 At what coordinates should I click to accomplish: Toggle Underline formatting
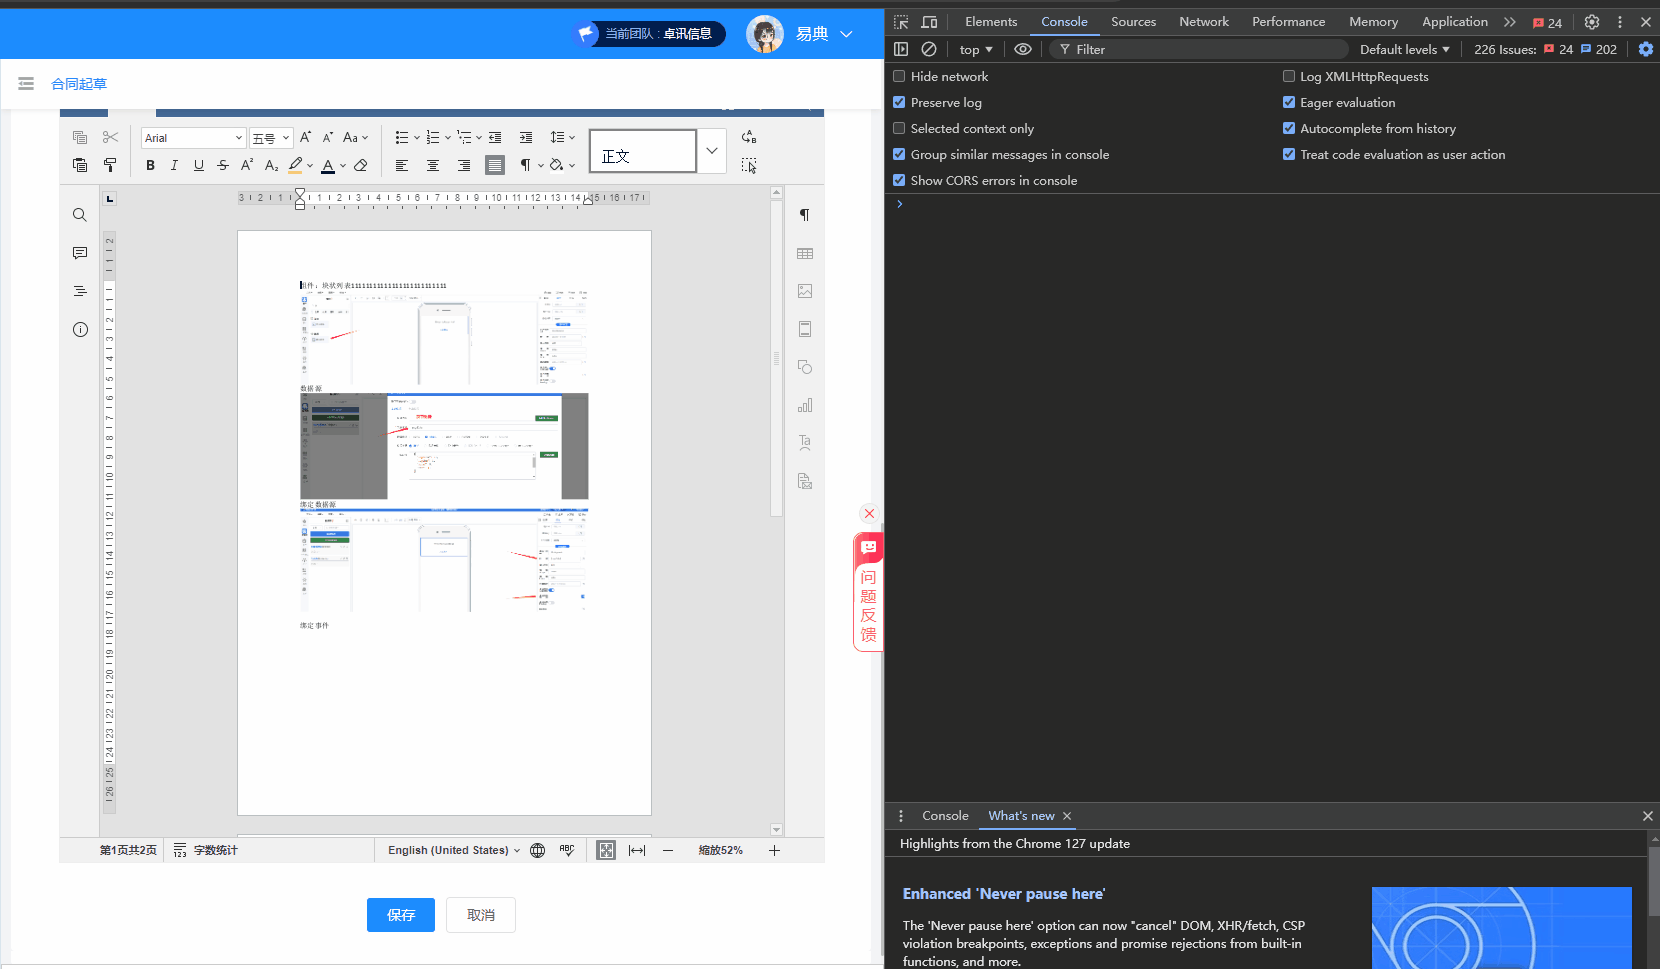tap(198, 165)
